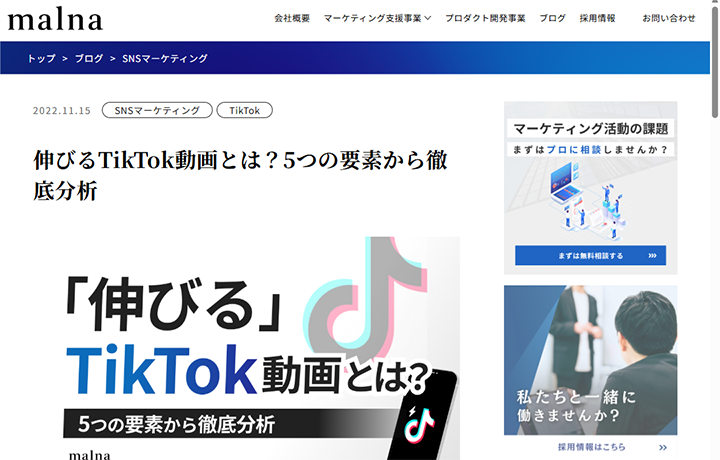Select ブログ in the breadcrumb trail
This screenshot has width=720, height=460.
click(x=89, y=58)
